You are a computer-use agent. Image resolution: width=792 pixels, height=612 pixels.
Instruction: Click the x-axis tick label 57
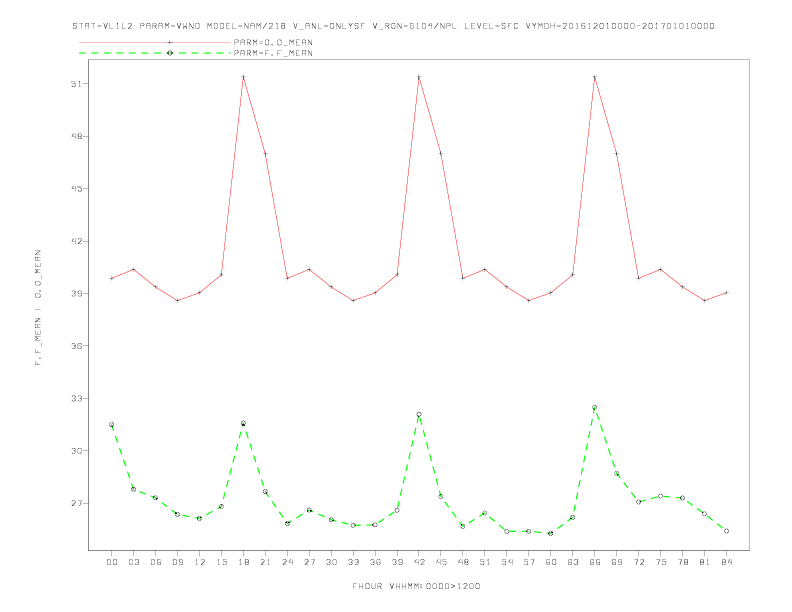click(529, 562)
